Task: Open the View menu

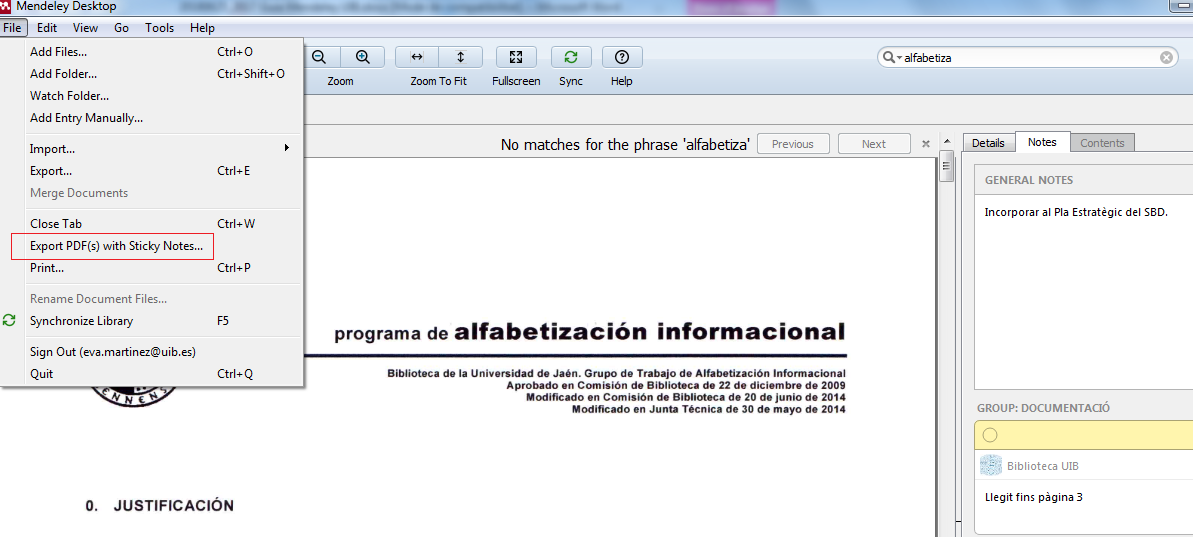Action: click(85, 28)
